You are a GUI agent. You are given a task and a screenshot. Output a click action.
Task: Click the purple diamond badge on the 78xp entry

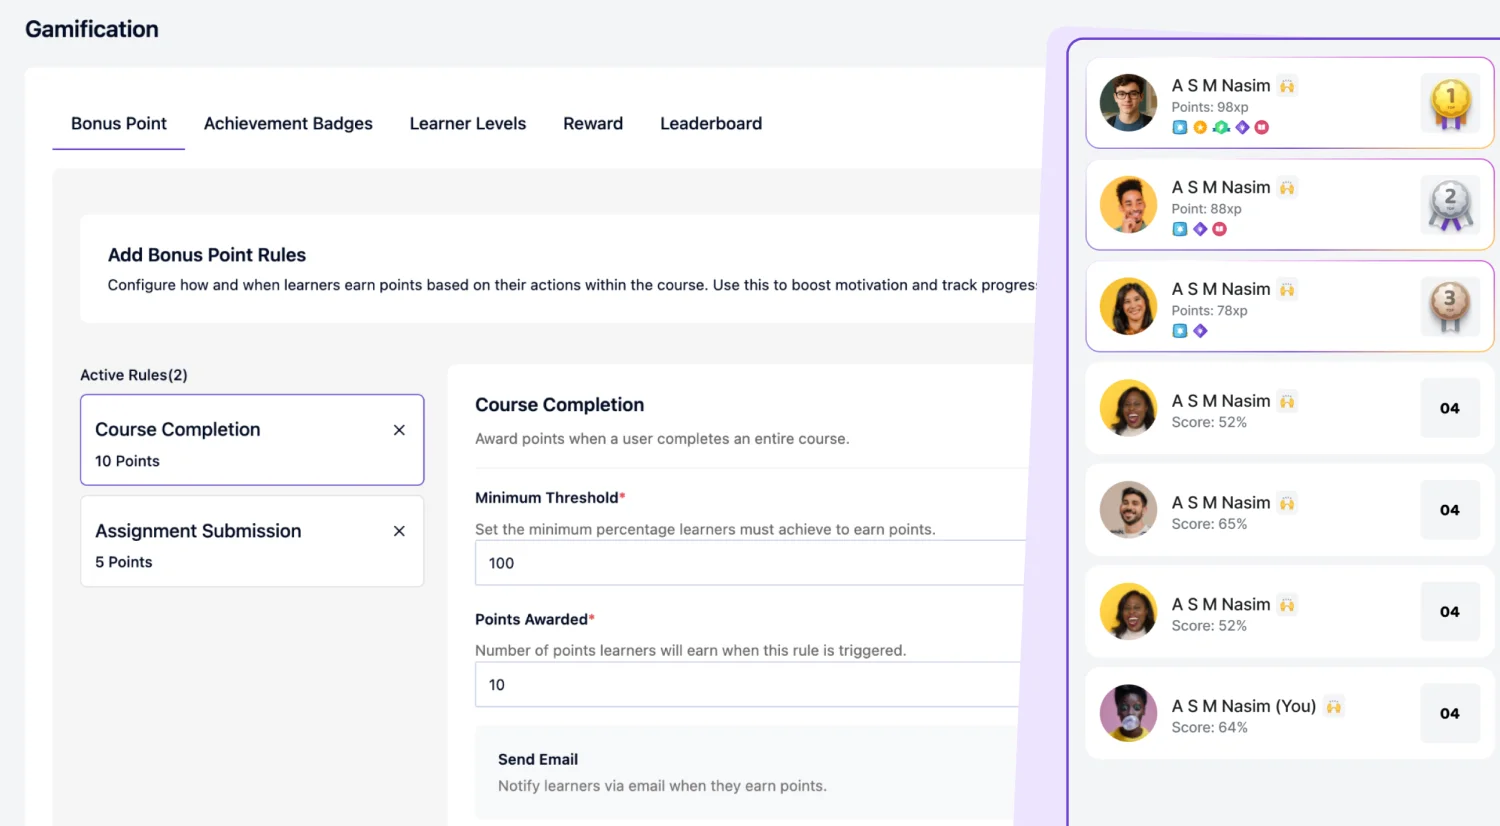pyautogui.click(x=1200, y=330)
